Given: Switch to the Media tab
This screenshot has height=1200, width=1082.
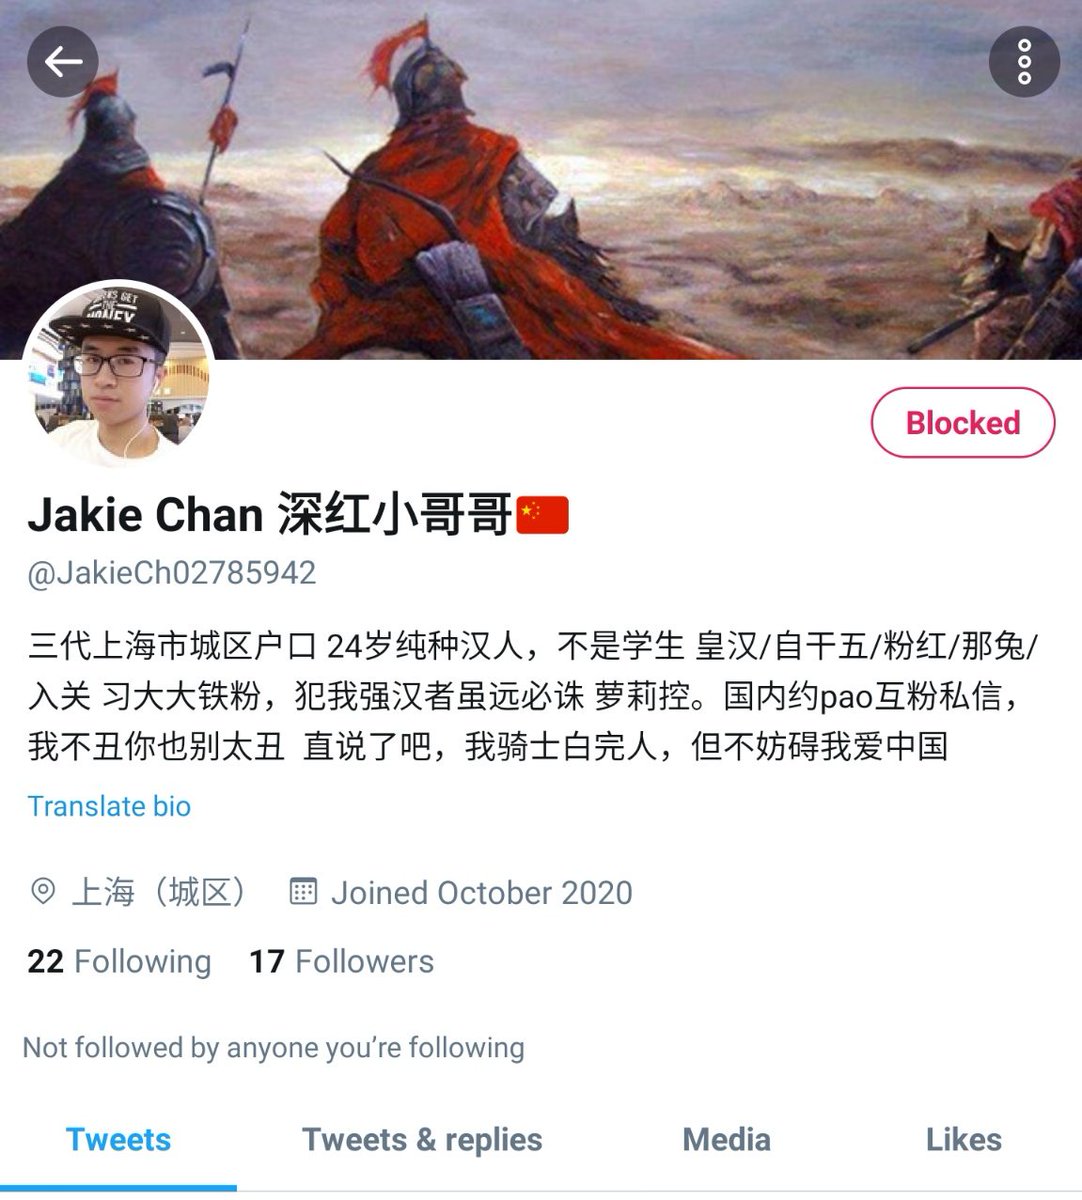Looking at the screenshot, I should tap(726, 1140).
